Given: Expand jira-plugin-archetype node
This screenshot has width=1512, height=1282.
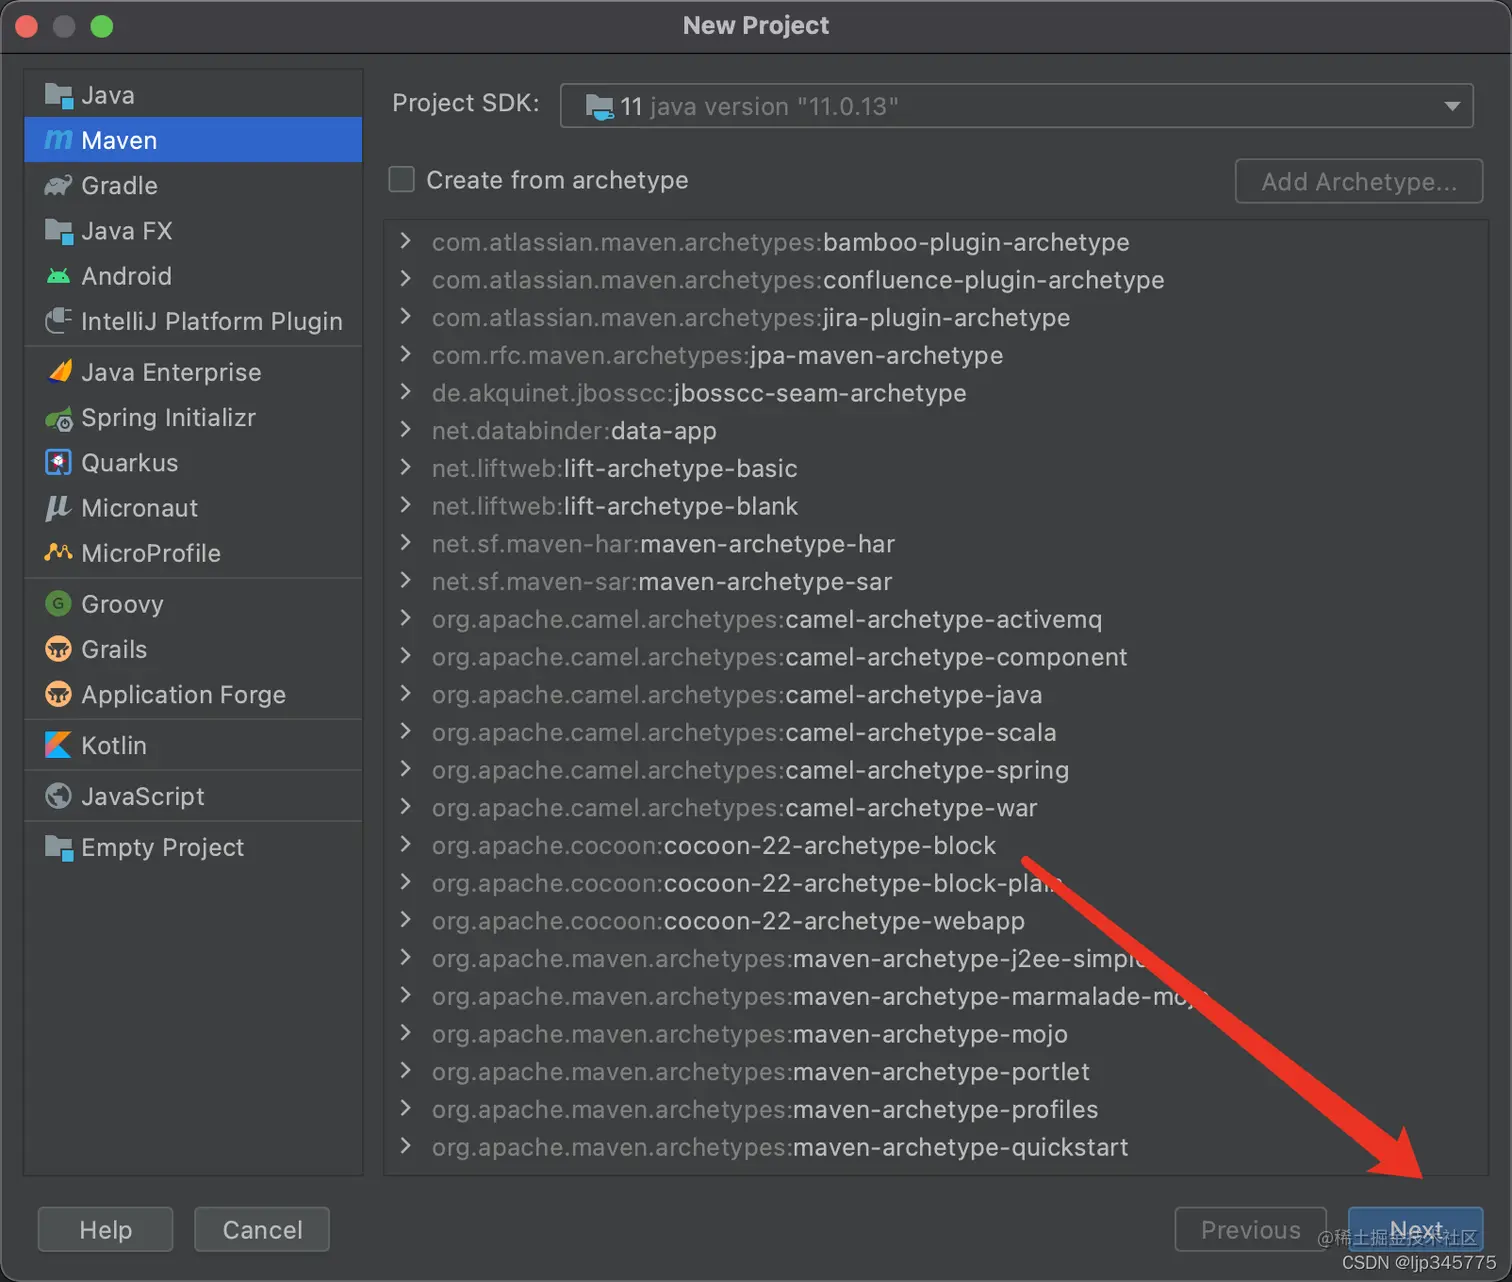Looking at the screenshot, I should [405, 316].
